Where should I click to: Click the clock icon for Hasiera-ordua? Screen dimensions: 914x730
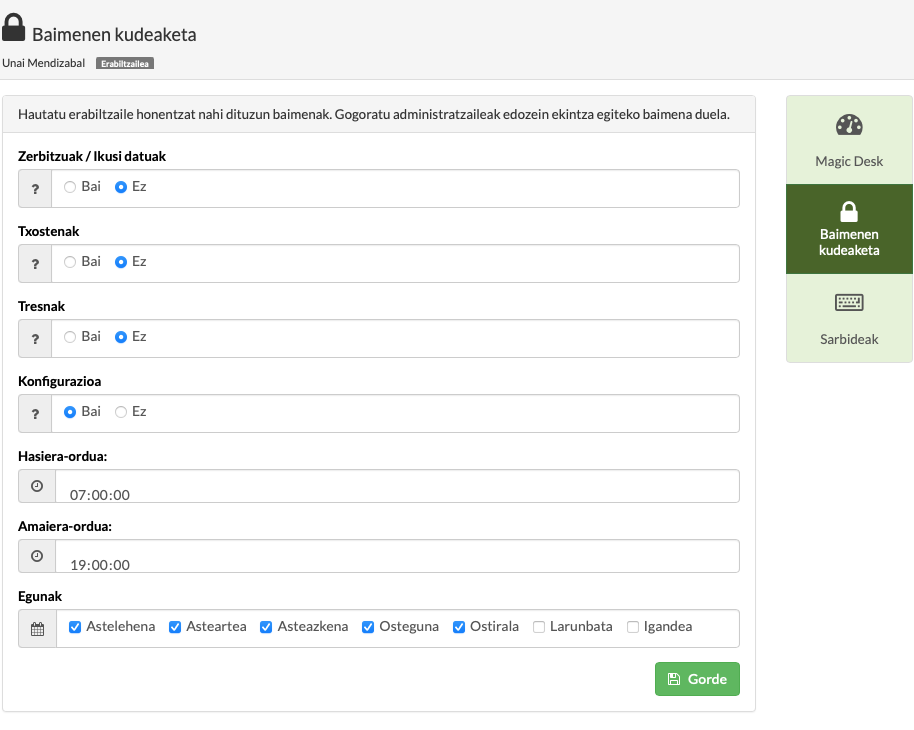[x=37, y=486]
